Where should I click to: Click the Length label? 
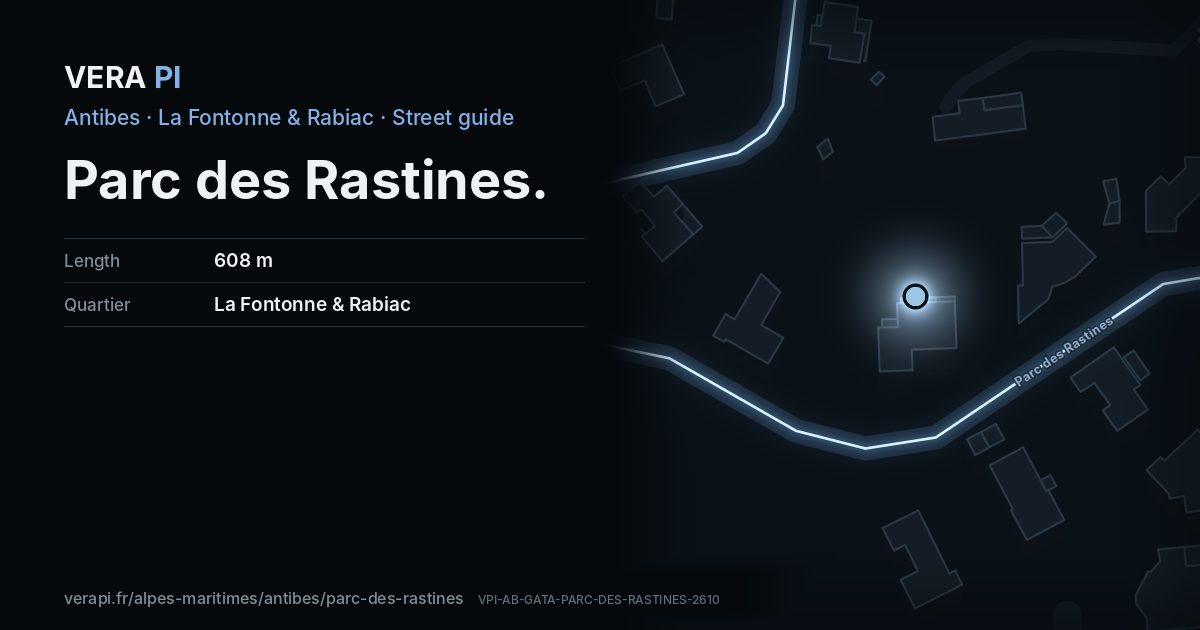point(92,261)
